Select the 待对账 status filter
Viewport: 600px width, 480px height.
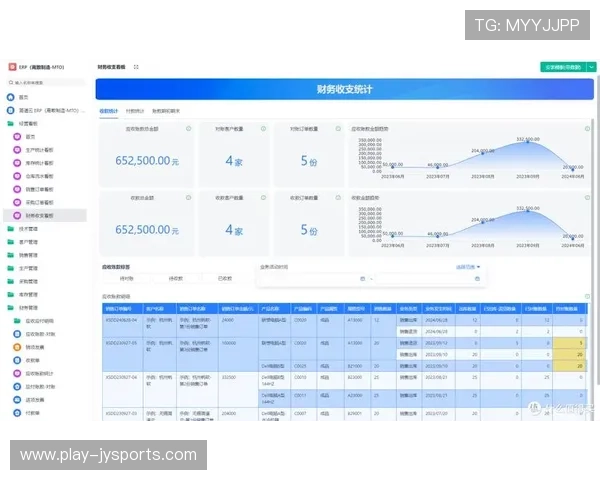point(128,278)
